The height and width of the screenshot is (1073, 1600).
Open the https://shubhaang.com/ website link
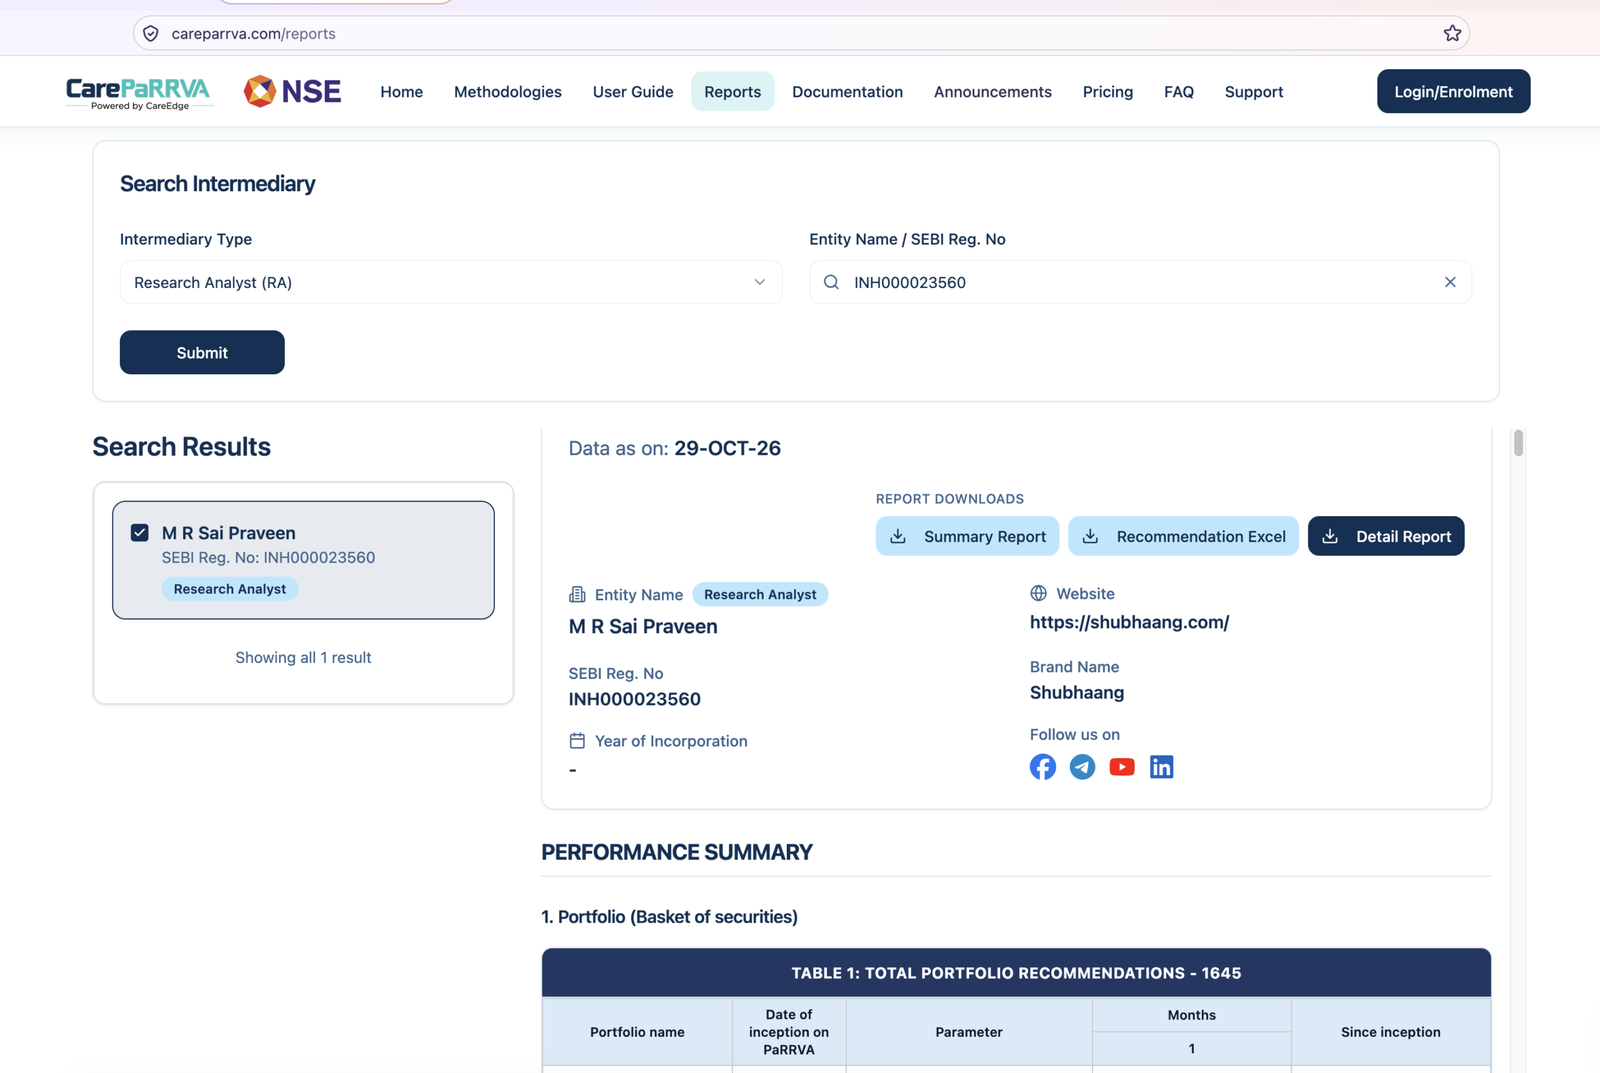1129,622
